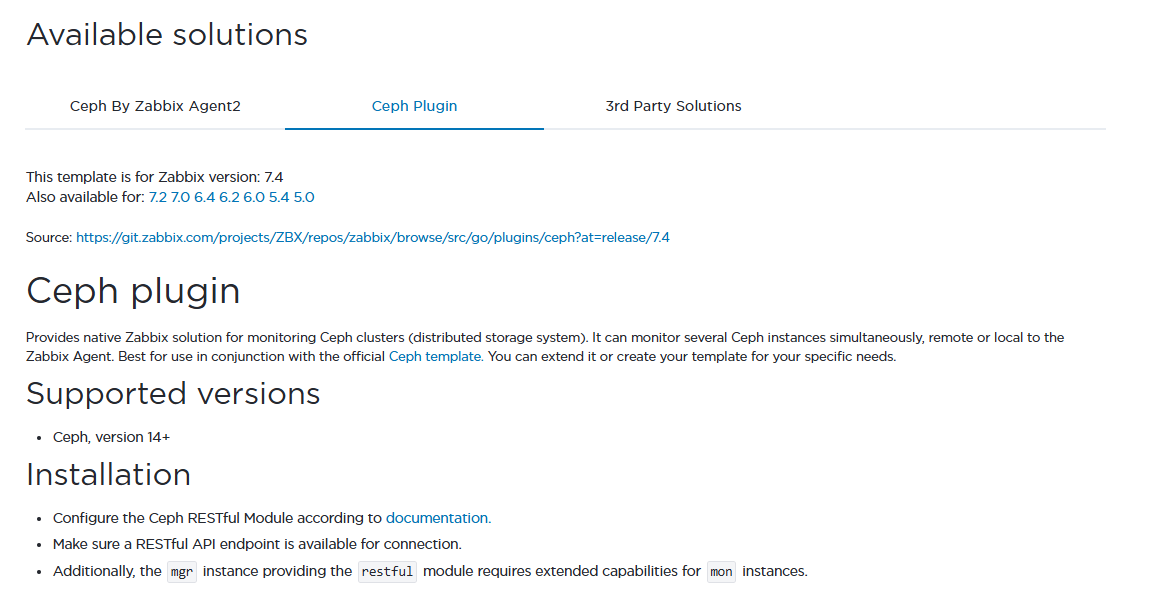This screenshot has height=591, width=1149.
Task: Open the 6.2 version link
Action: (229, 197)
